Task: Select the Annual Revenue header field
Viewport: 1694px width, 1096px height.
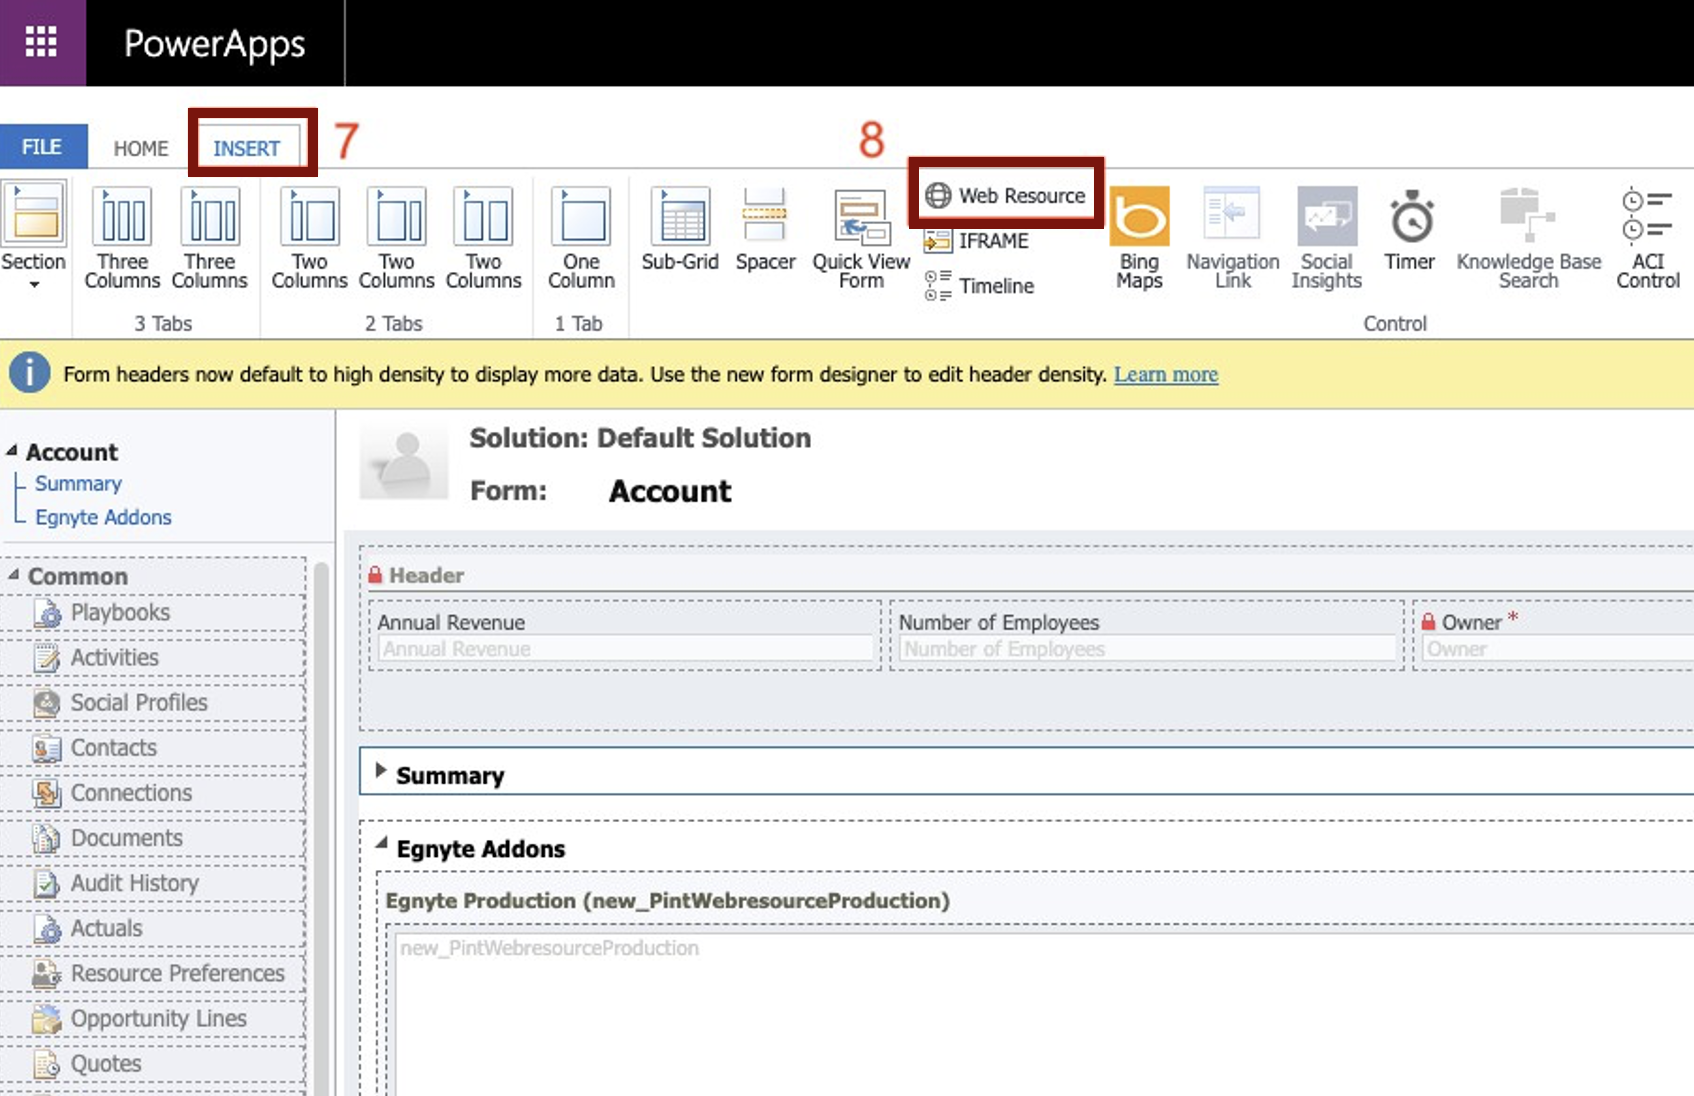Action: pos(625,635)
